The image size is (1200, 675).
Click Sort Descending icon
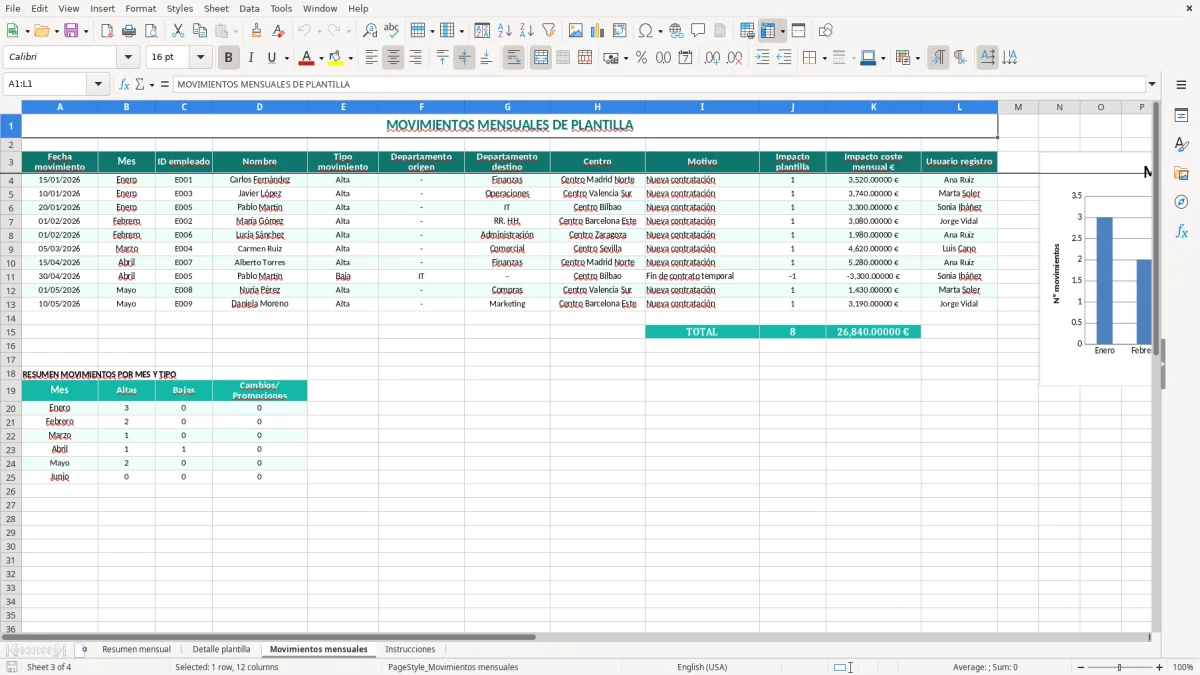(x=527, y=31)
